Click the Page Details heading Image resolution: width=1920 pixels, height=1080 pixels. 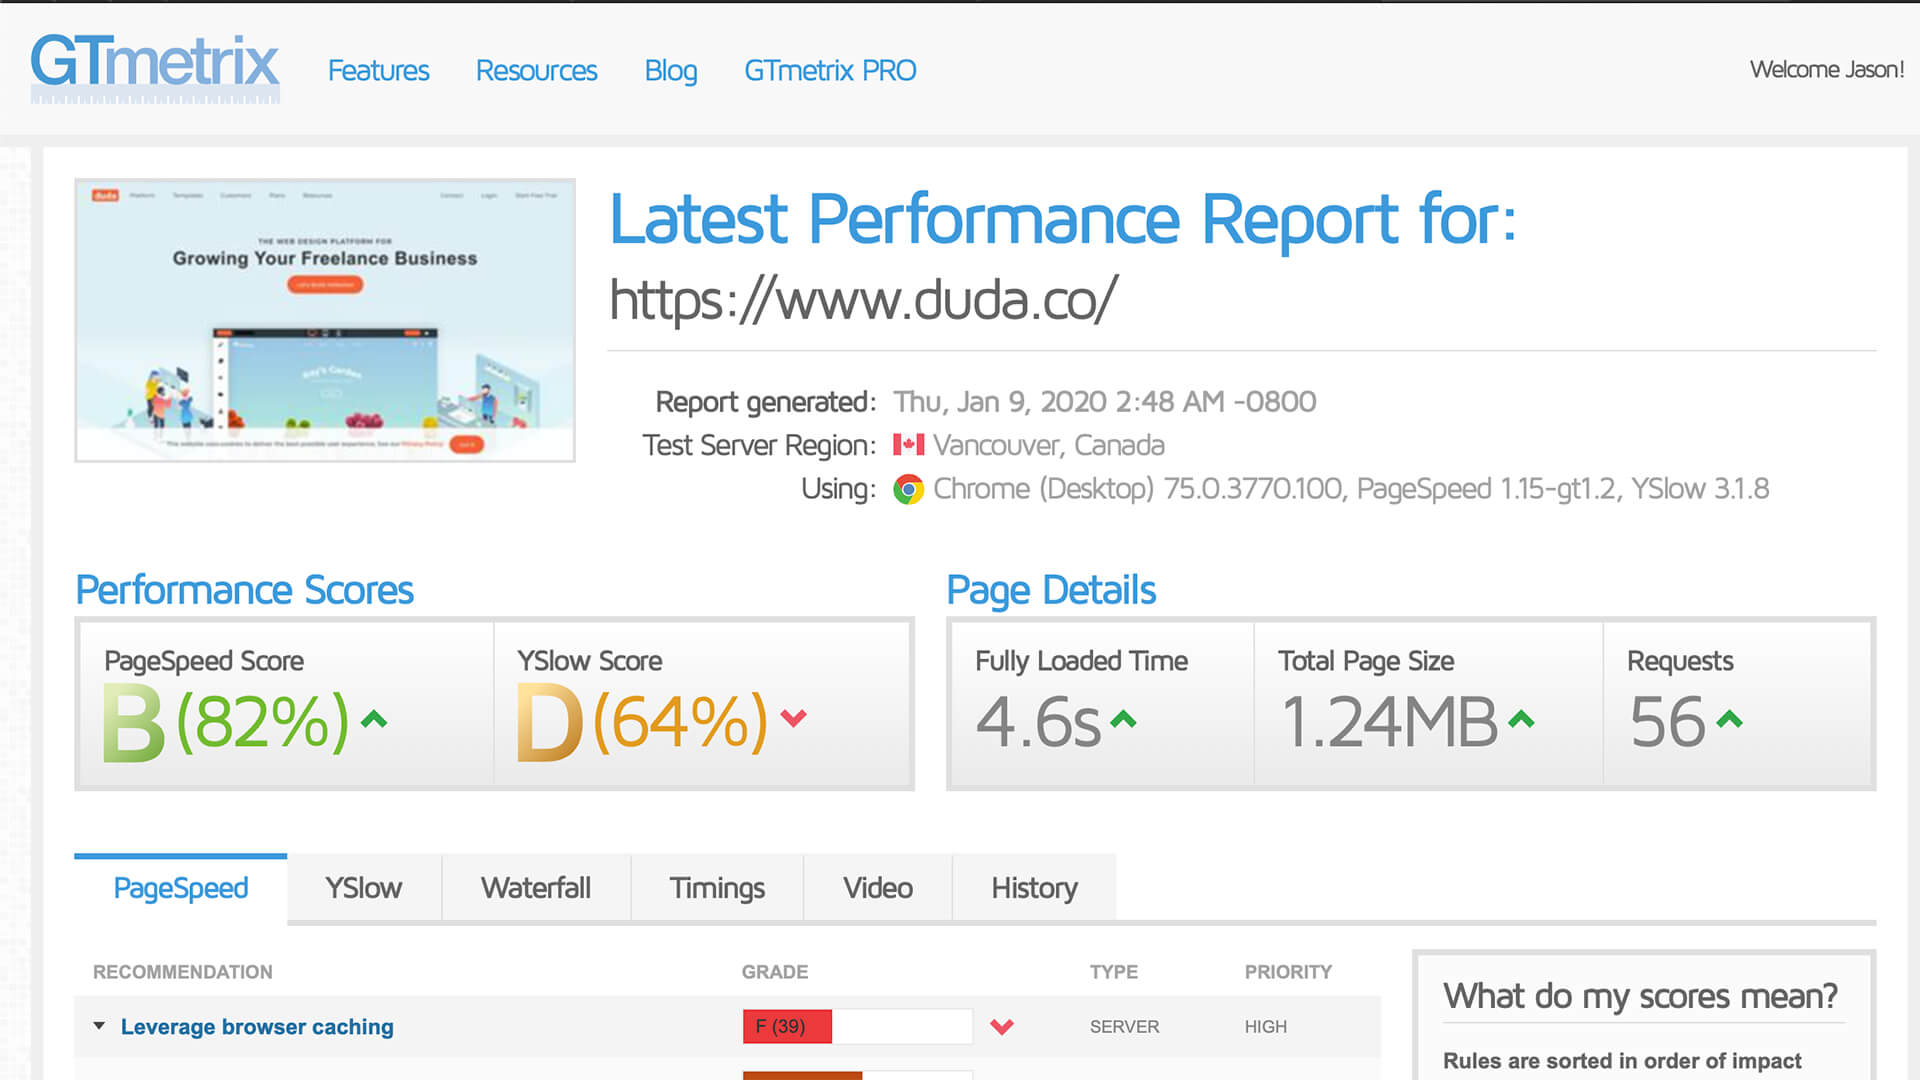pyautogui.click(x=1051, y=591)
